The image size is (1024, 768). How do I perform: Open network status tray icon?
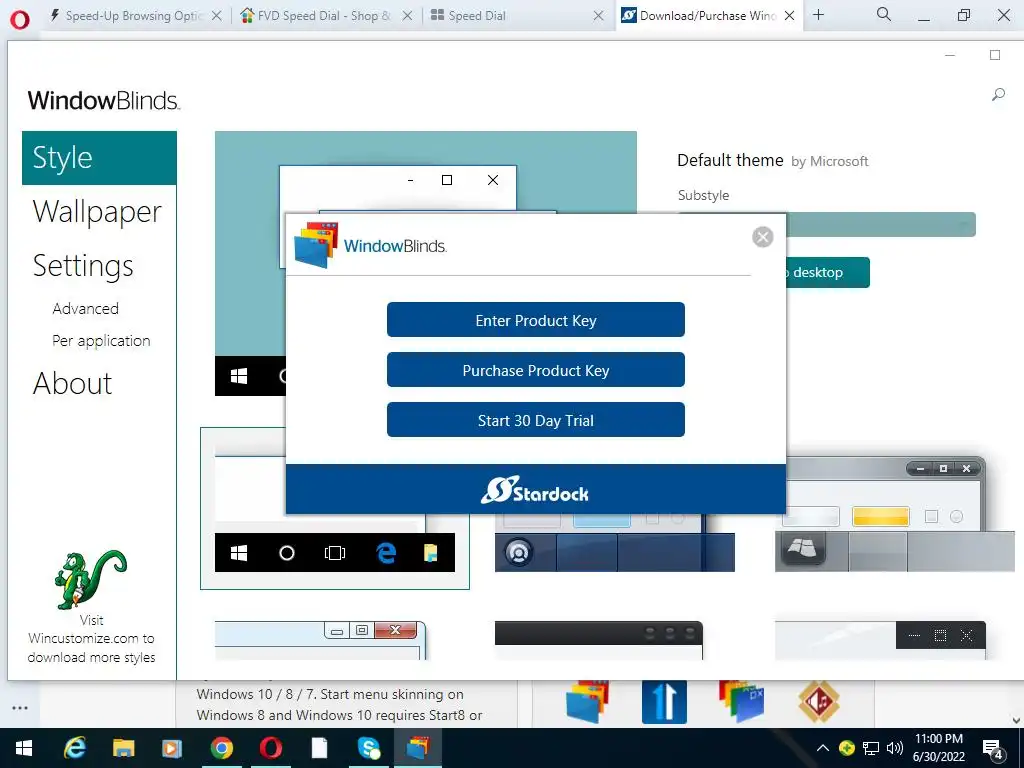pos(871,748)
